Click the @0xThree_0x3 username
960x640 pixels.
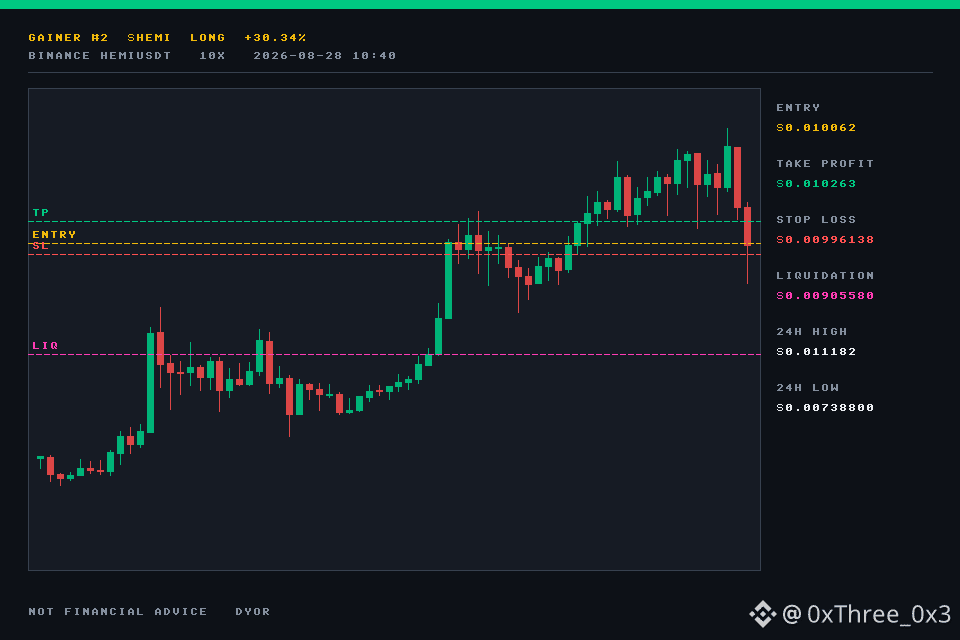(866, 614)
